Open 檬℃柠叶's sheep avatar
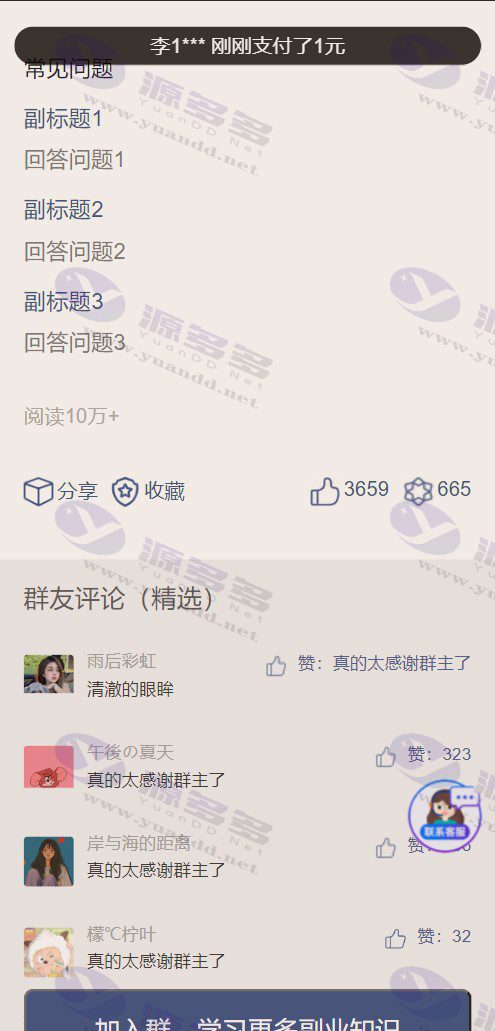Viewport: 495px width, 1031px height. click(x=49, y=952)
